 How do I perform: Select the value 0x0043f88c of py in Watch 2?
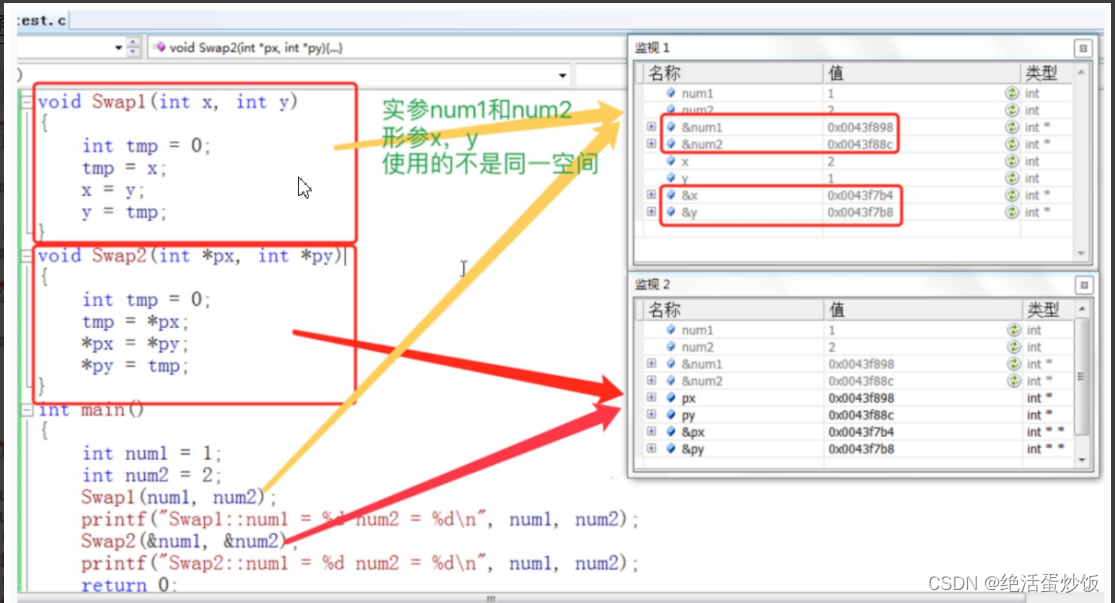click(x=861, y=415)
